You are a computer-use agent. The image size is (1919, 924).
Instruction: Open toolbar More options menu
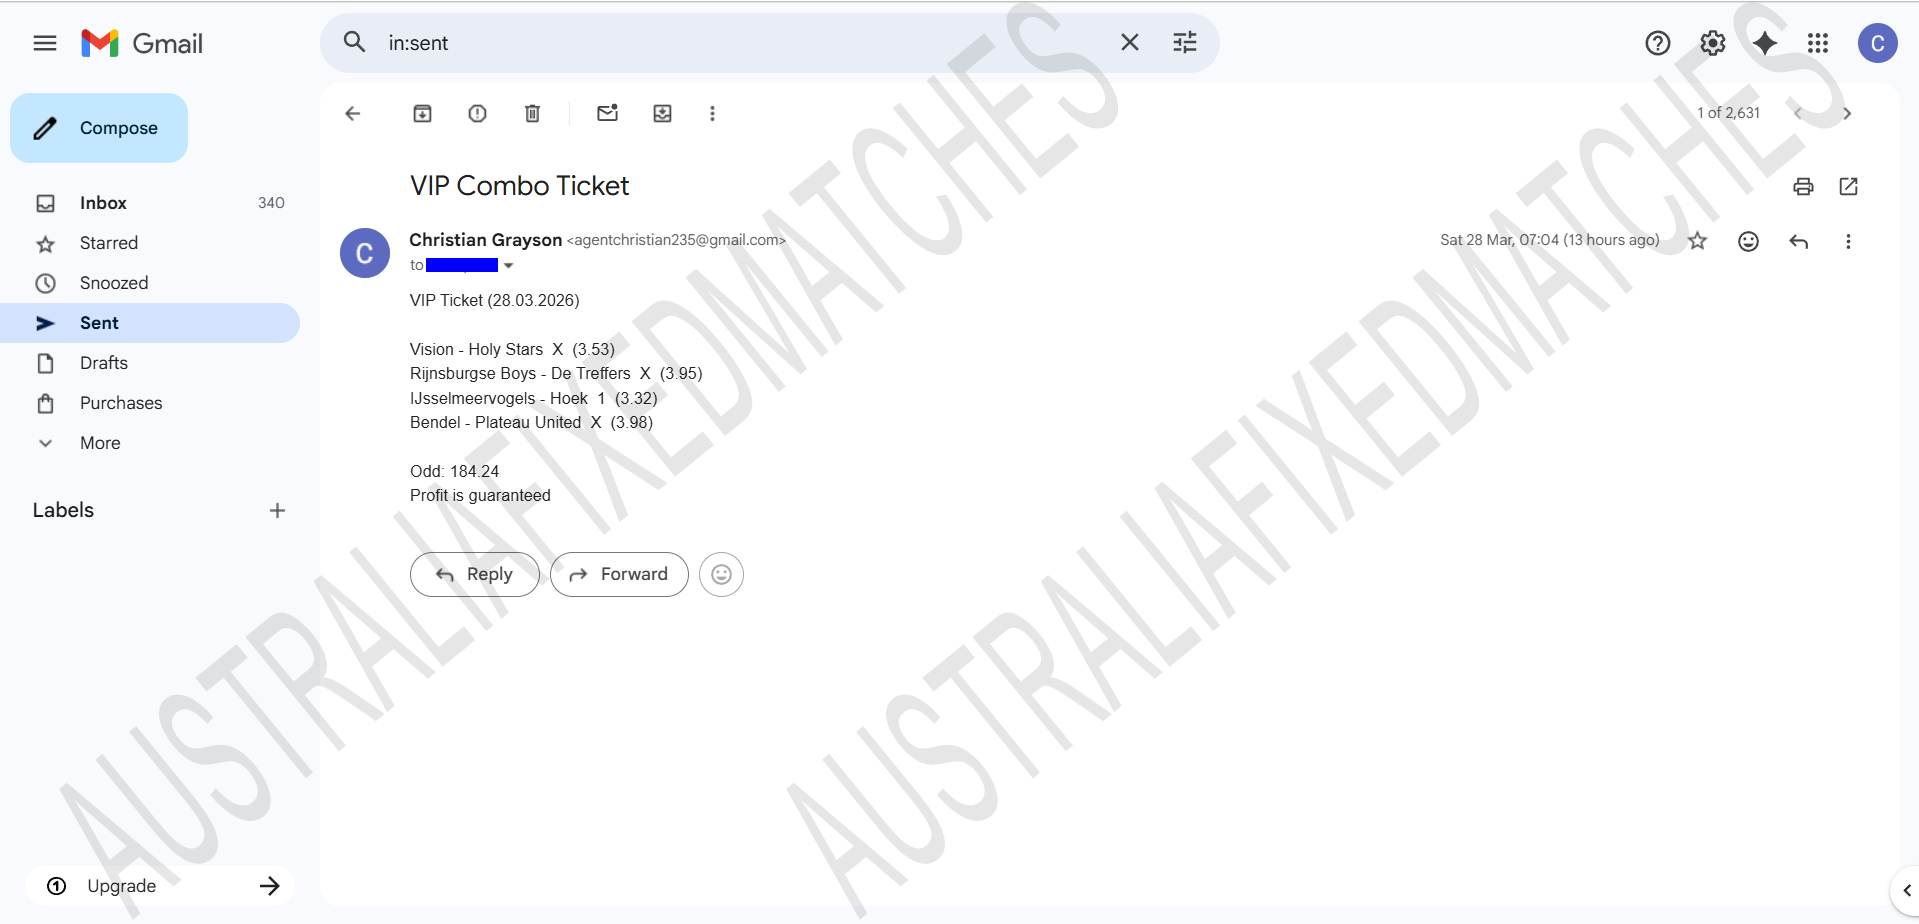713,113
